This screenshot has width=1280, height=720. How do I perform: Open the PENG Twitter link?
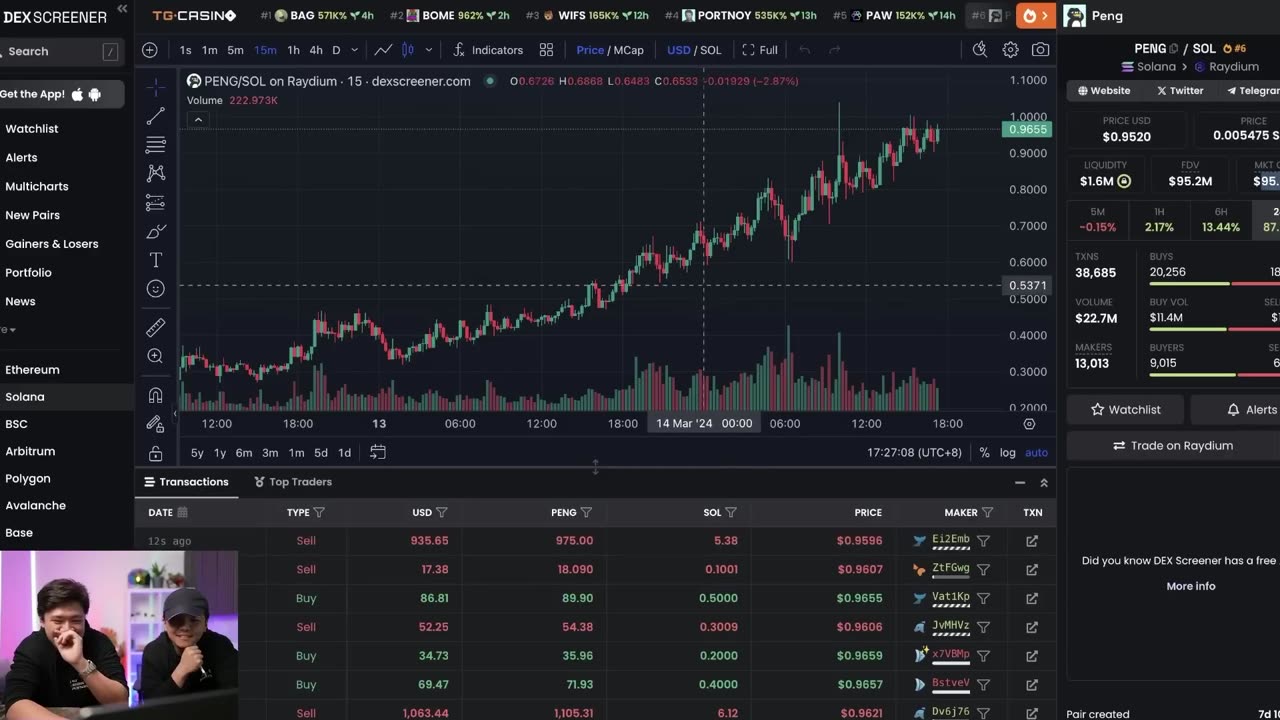pos(1180,90)
